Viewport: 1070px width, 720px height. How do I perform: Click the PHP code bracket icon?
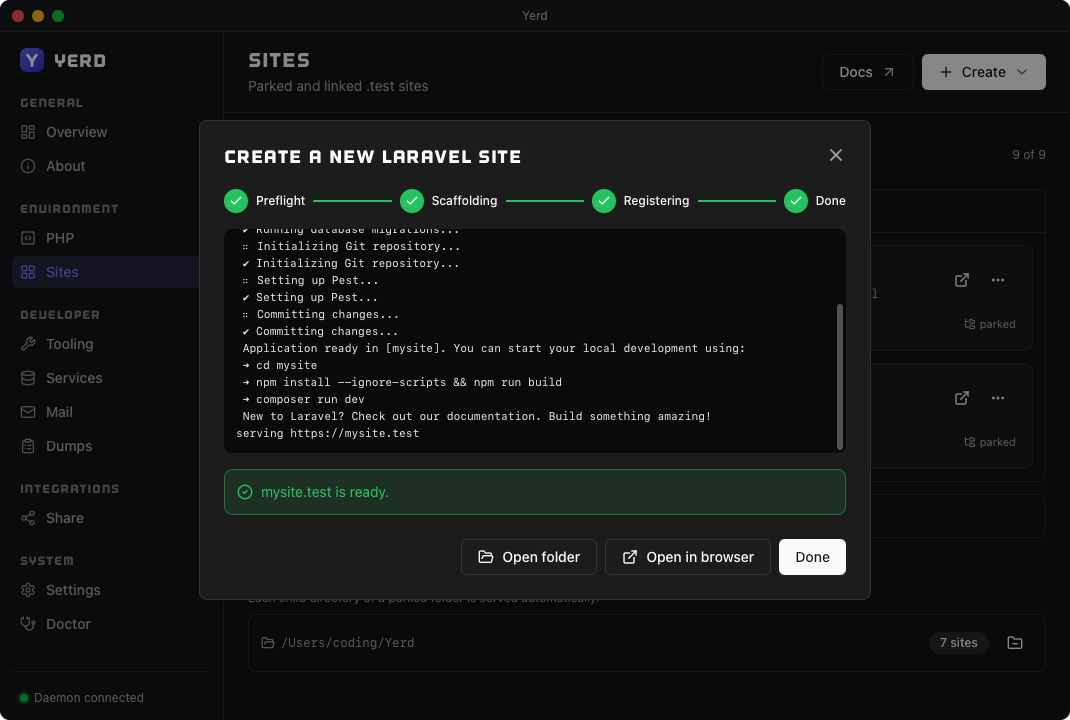pos(28,238)
